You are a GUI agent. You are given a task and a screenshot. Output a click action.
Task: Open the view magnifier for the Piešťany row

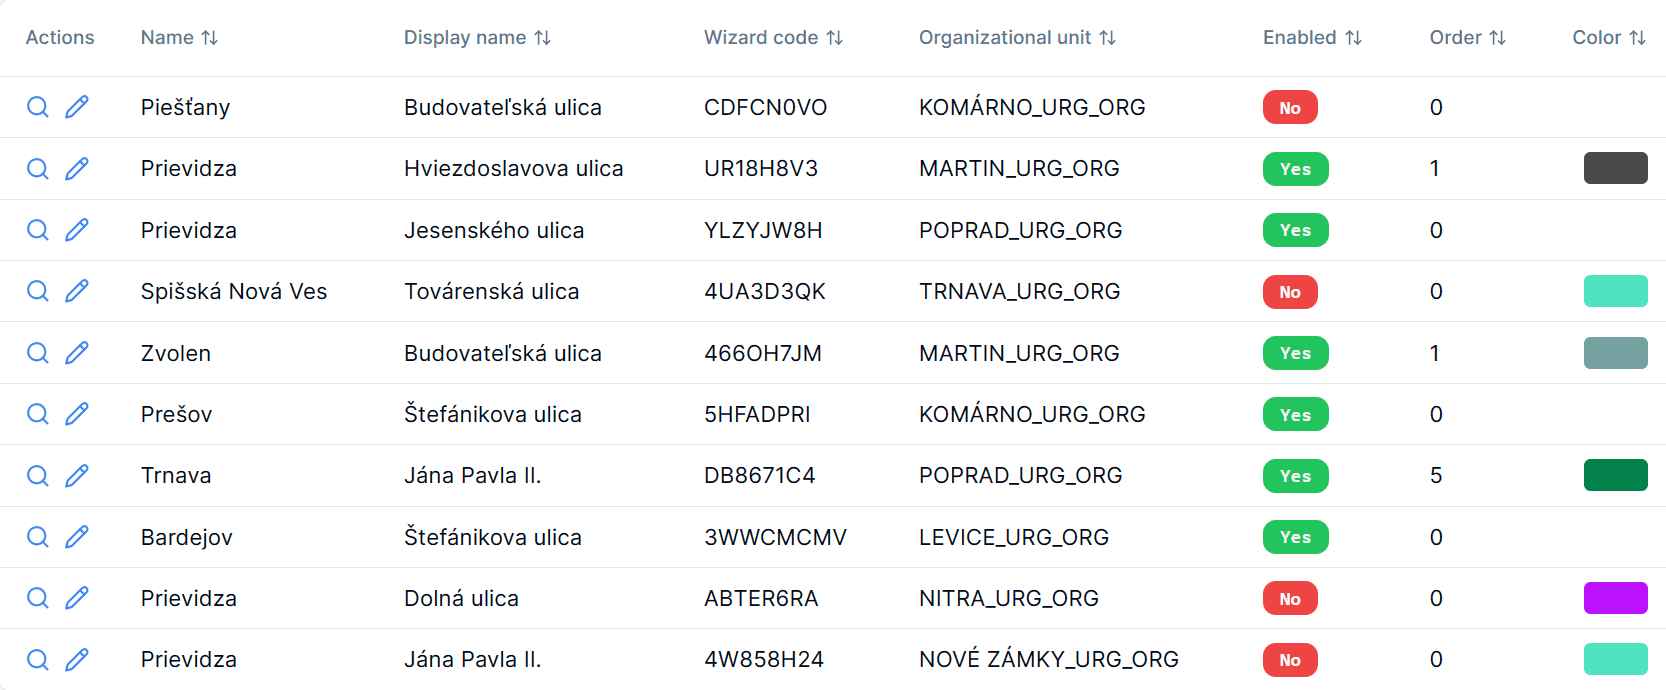[x=38, y=107]
